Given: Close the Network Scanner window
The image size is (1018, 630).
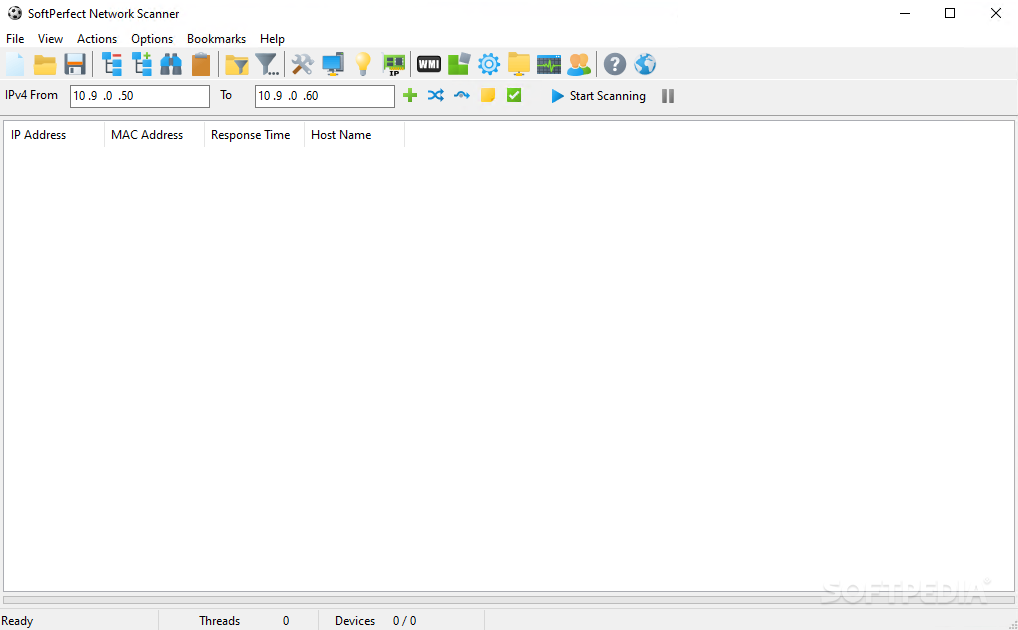Looking at the screenshot, I should coord(995,13).
